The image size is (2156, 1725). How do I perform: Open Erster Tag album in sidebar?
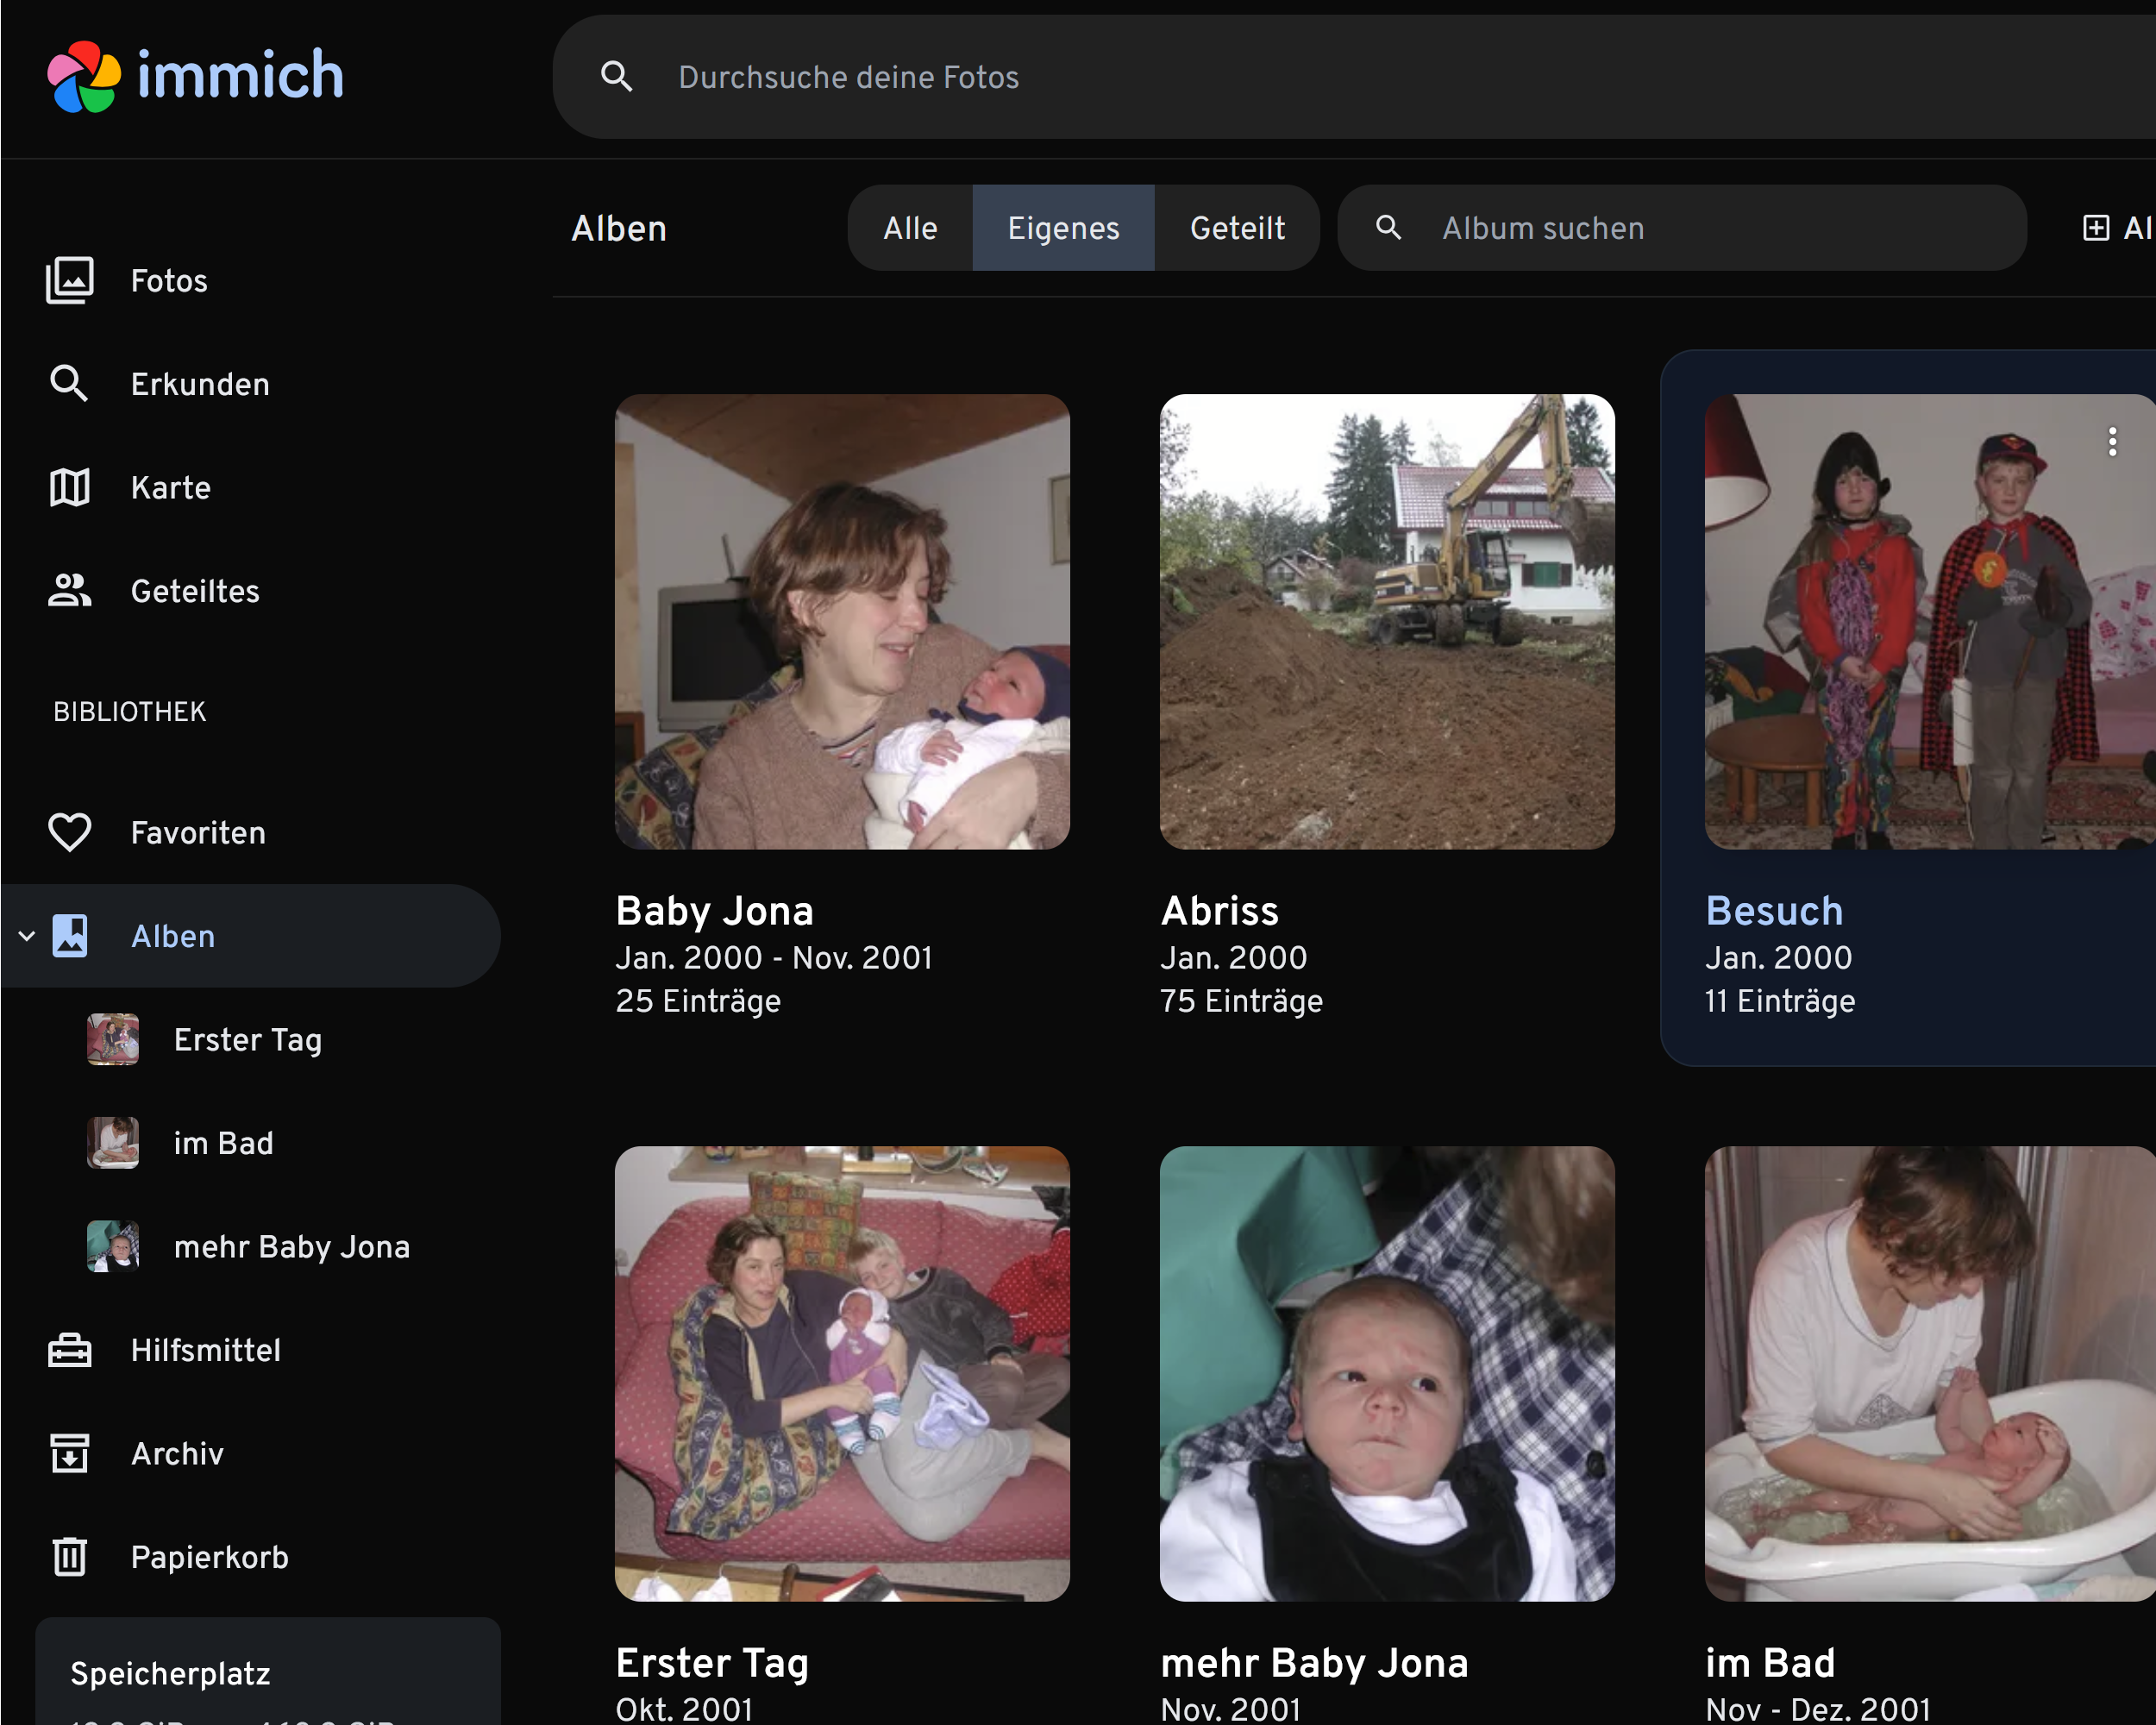(x=247, y=1040)
